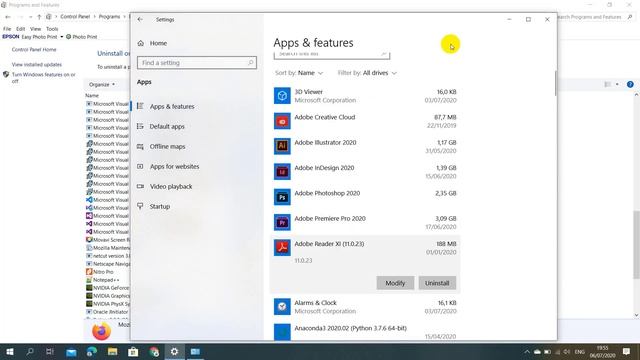
Task: Open the view options dropdown arrow
Action: (x=617, y=84)
